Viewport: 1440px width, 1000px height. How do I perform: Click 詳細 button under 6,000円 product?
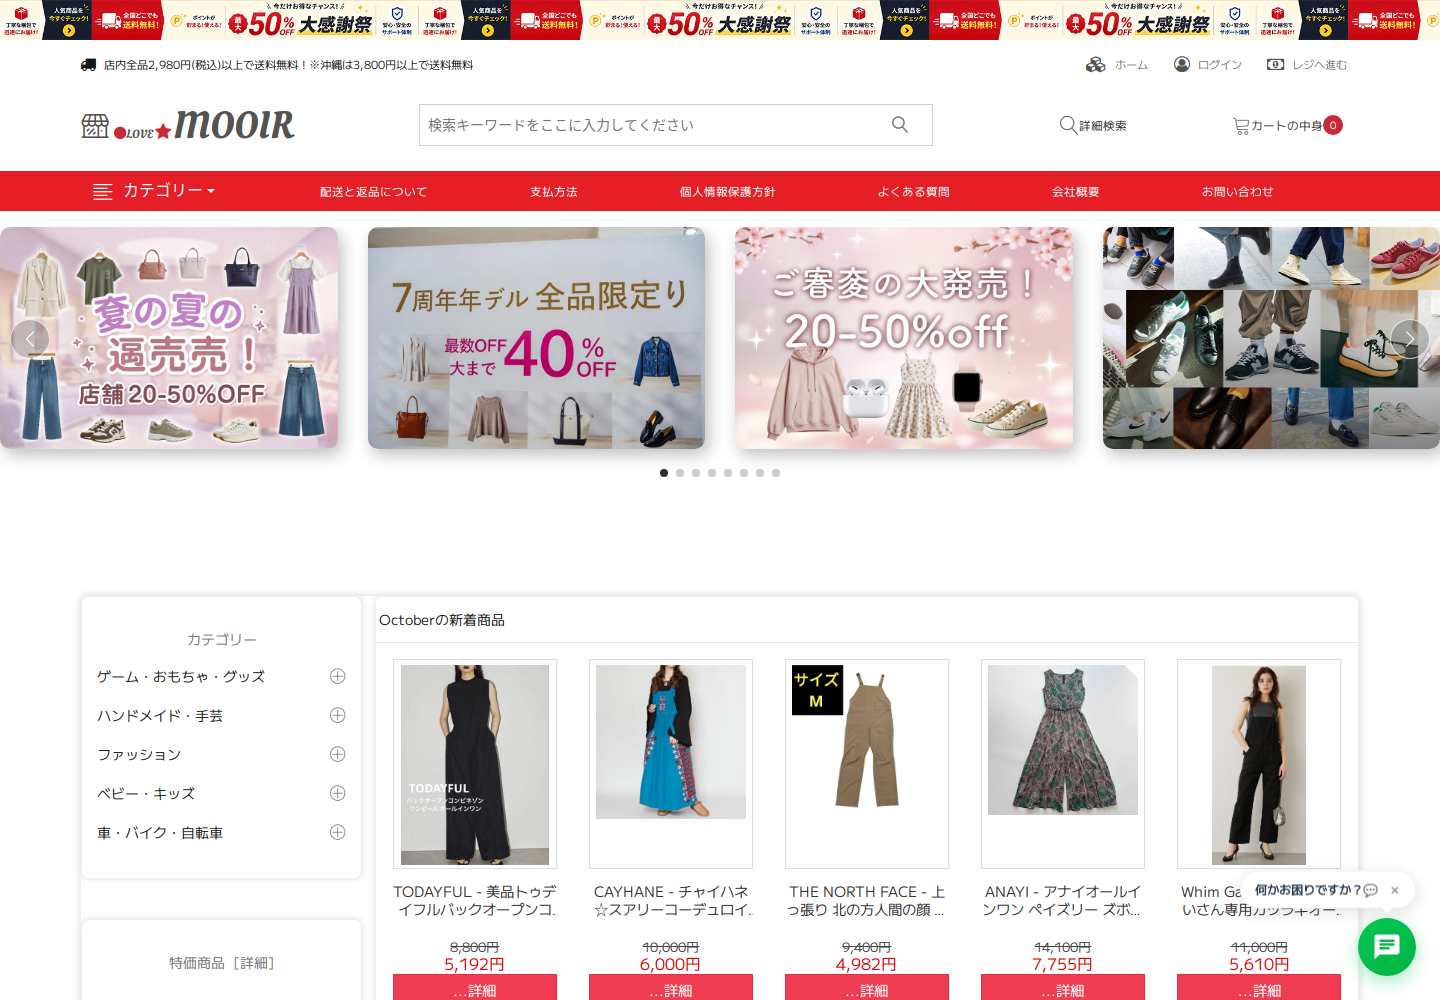(671, 988)
